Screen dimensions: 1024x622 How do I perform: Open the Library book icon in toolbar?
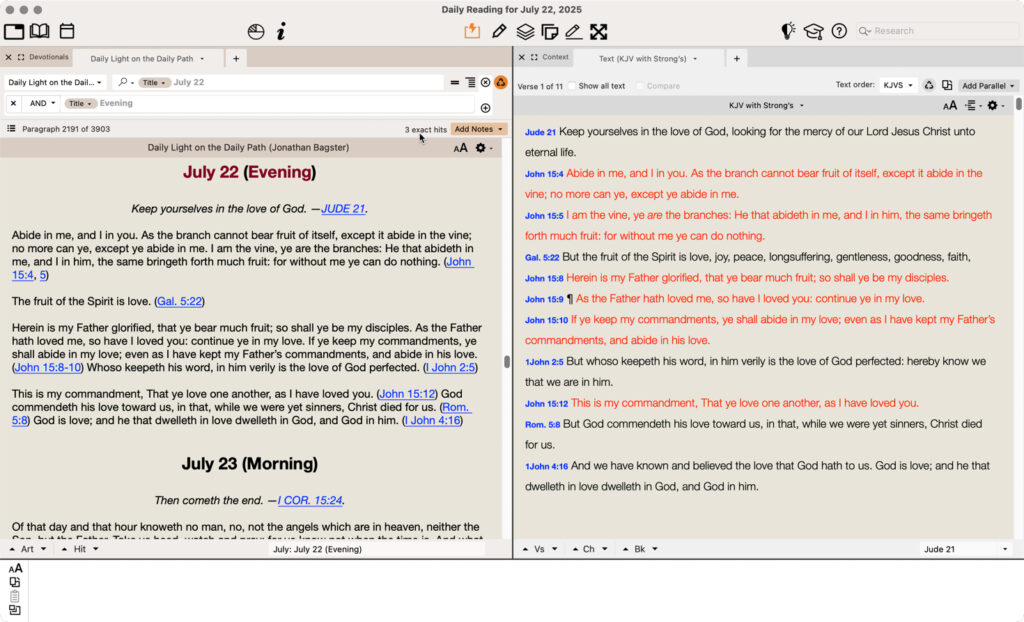pos(39,31)
